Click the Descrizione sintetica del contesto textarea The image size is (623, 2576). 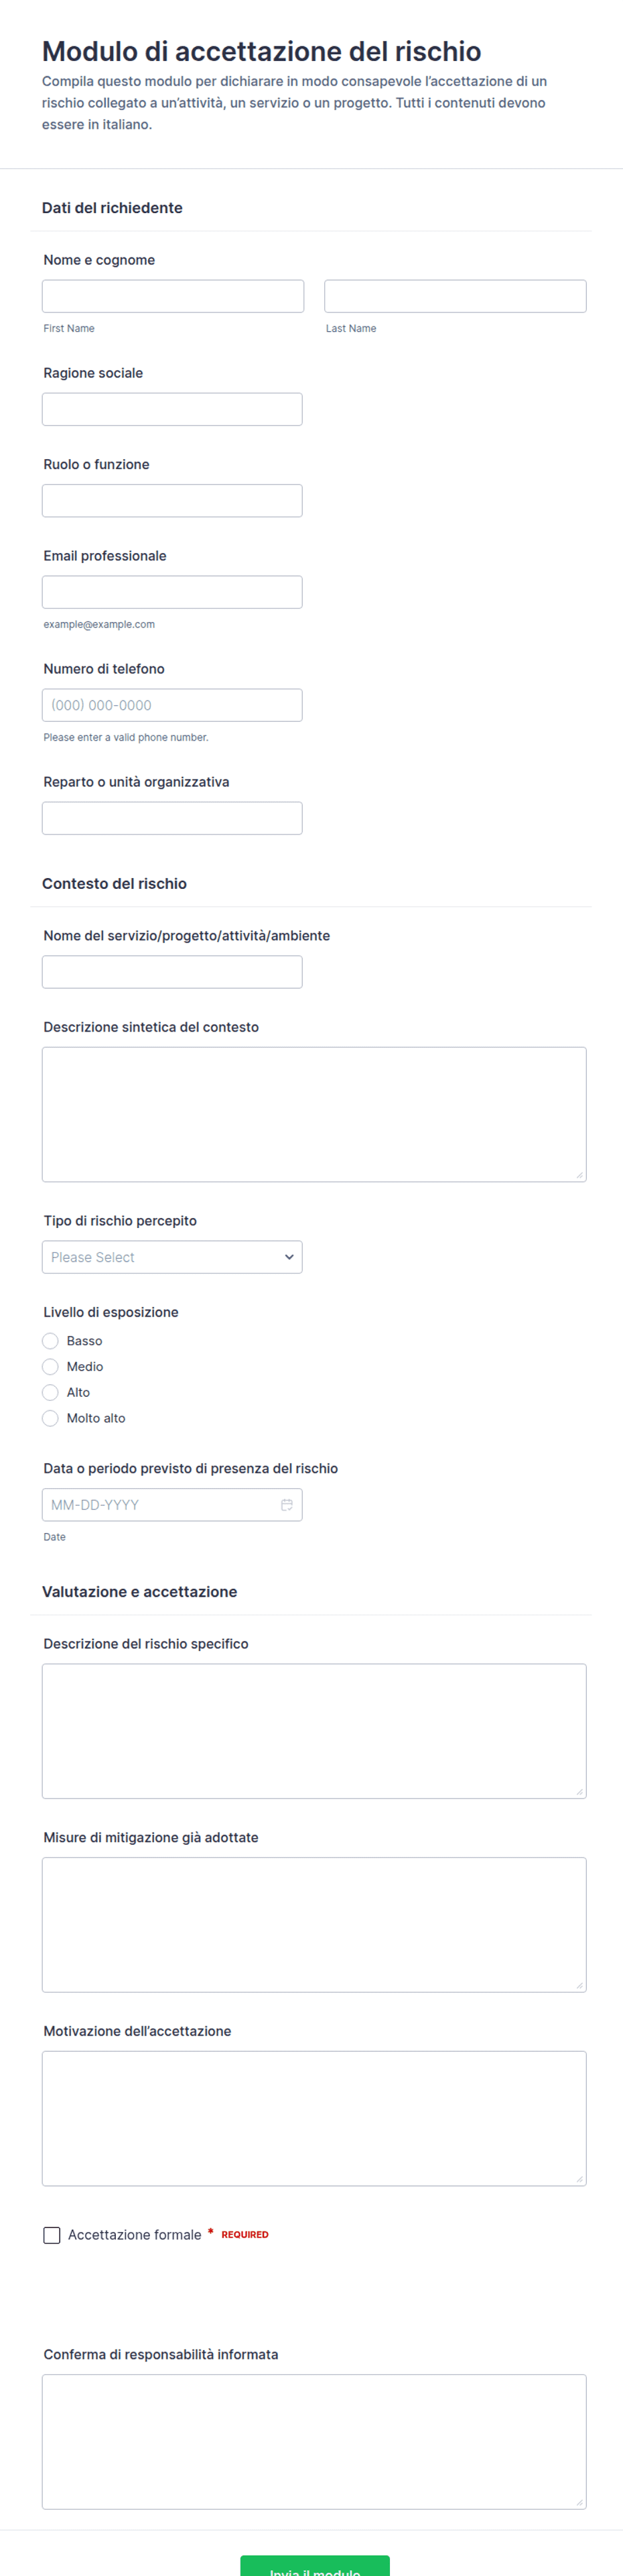pos(314,1114)
